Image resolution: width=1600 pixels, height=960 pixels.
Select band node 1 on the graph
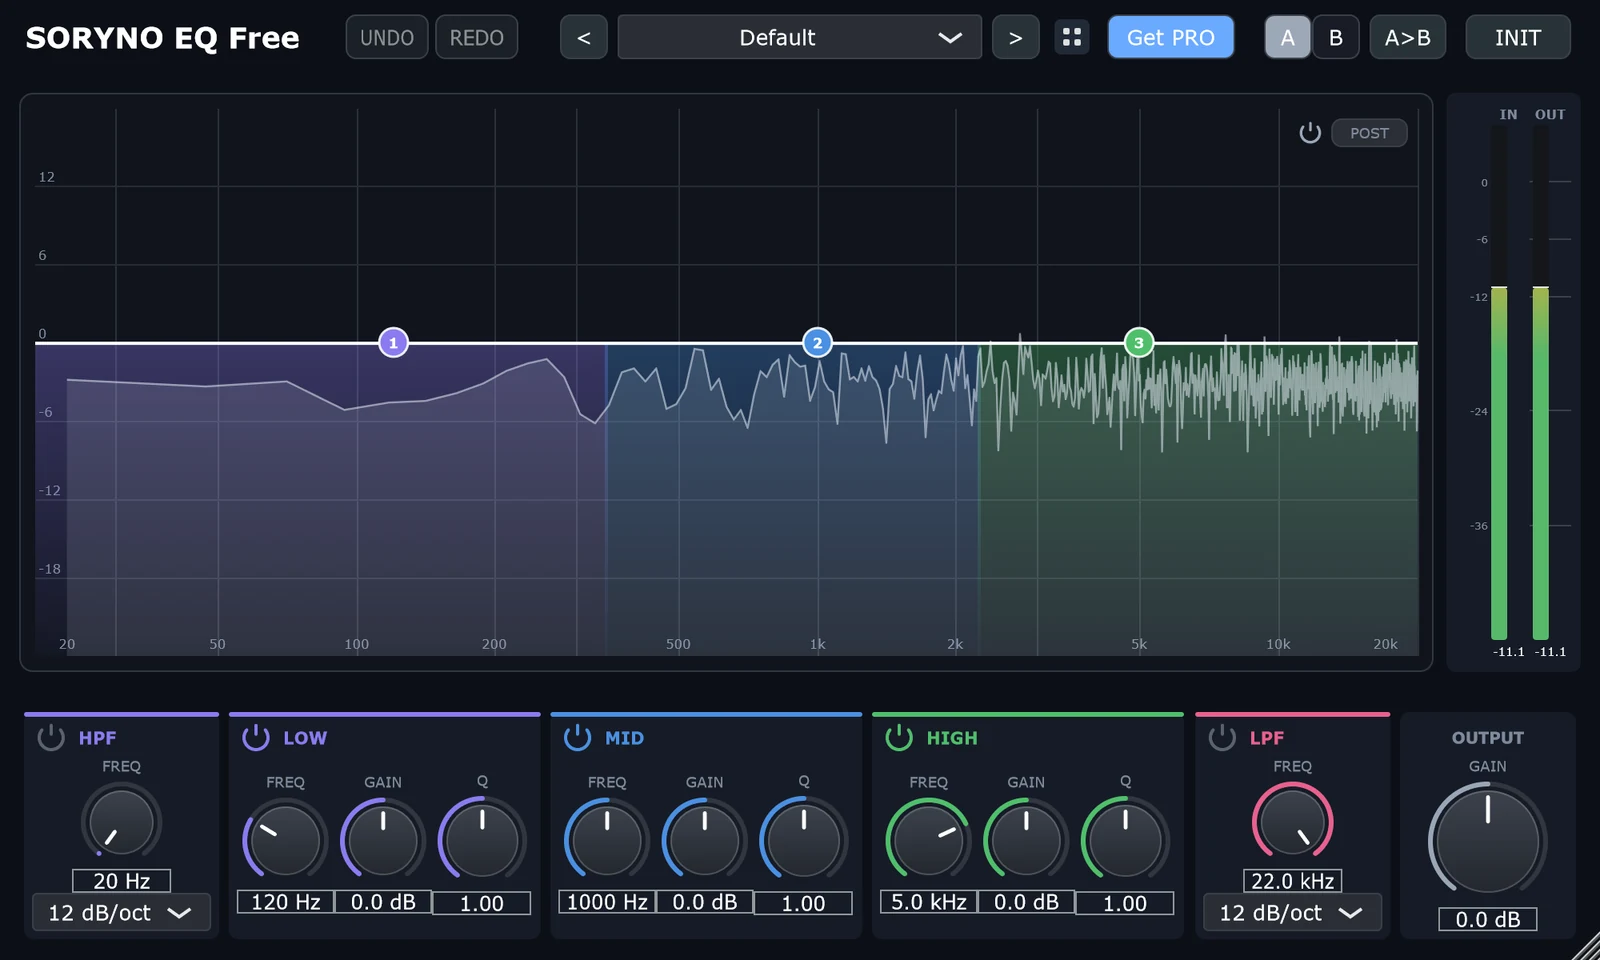393,343
